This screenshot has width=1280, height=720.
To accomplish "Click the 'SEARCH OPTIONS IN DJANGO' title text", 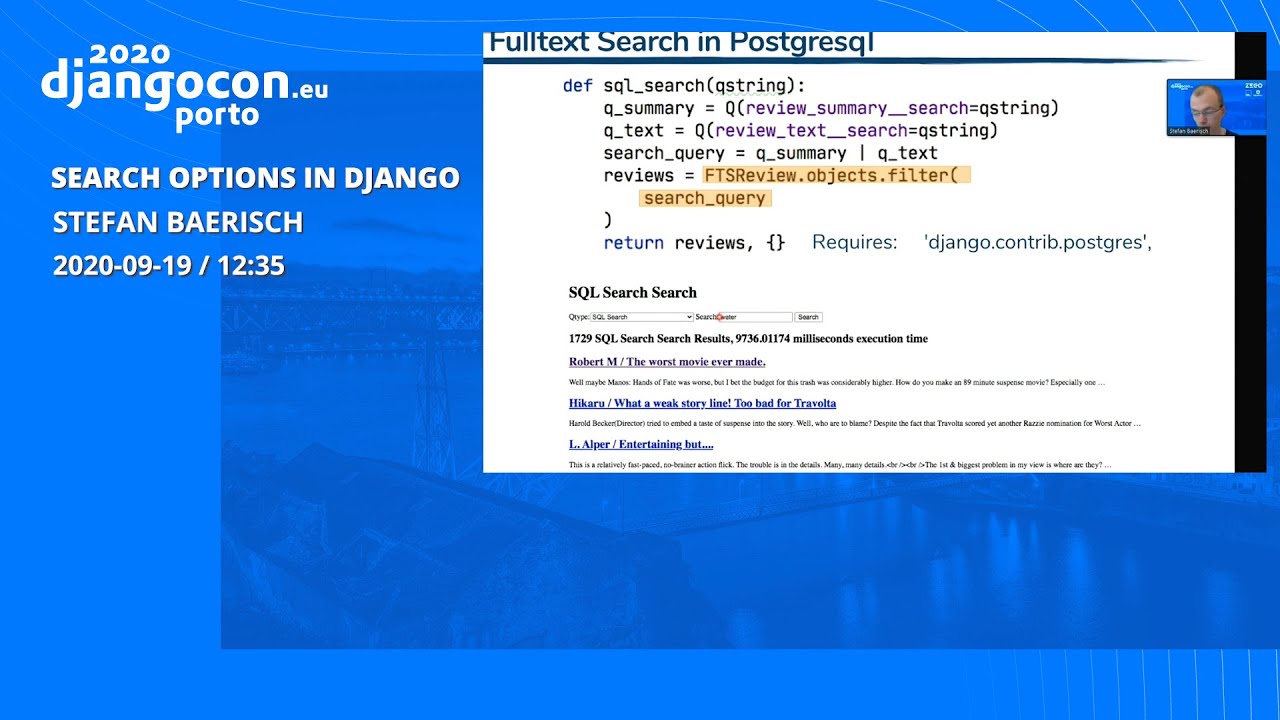I will [x=255, y=178].
